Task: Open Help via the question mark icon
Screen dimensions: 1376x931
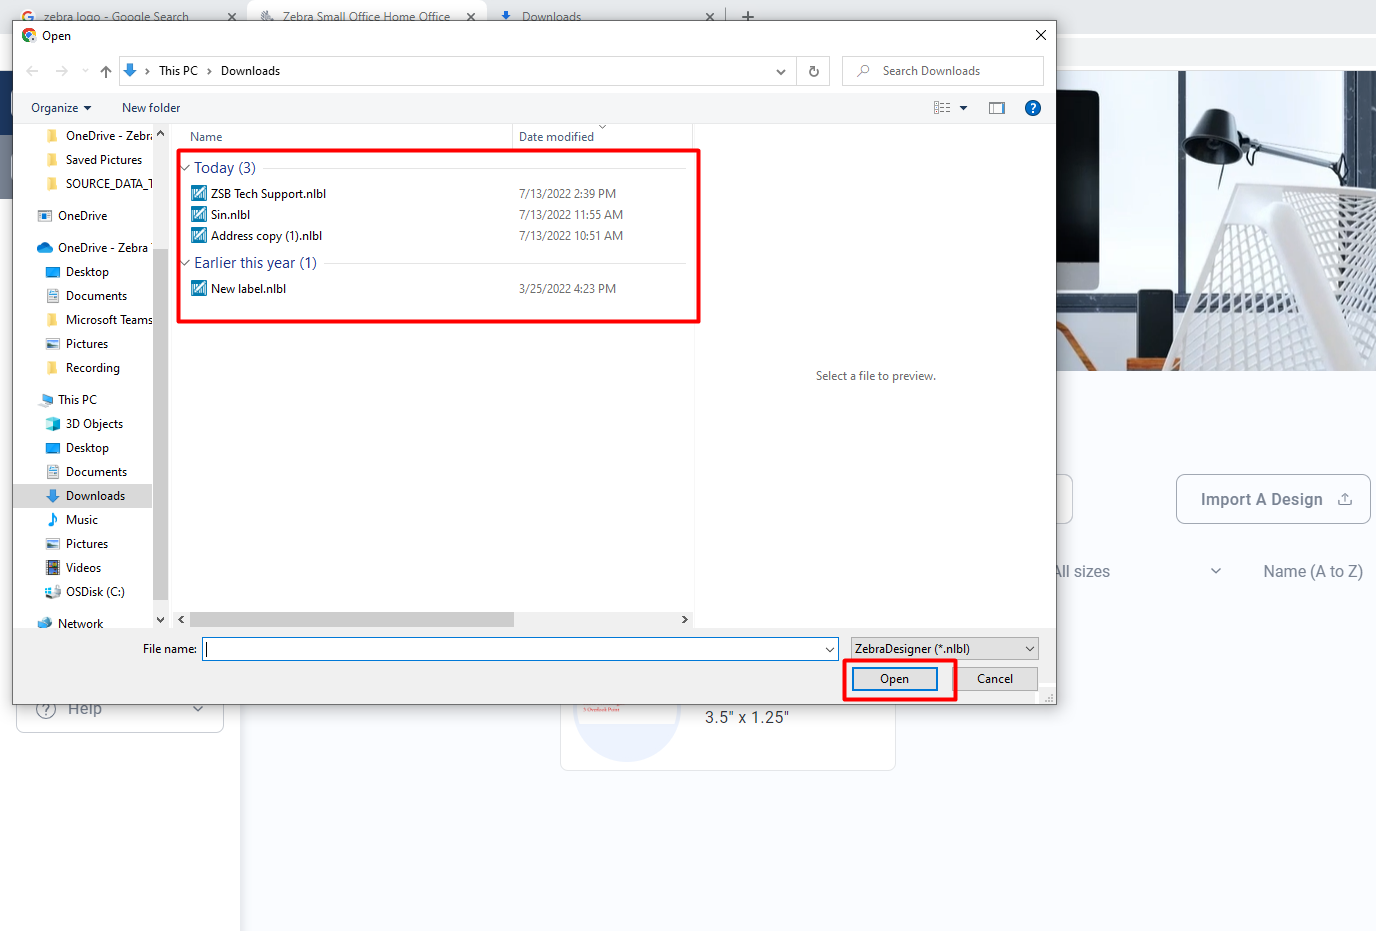Action: [1032, 107]
